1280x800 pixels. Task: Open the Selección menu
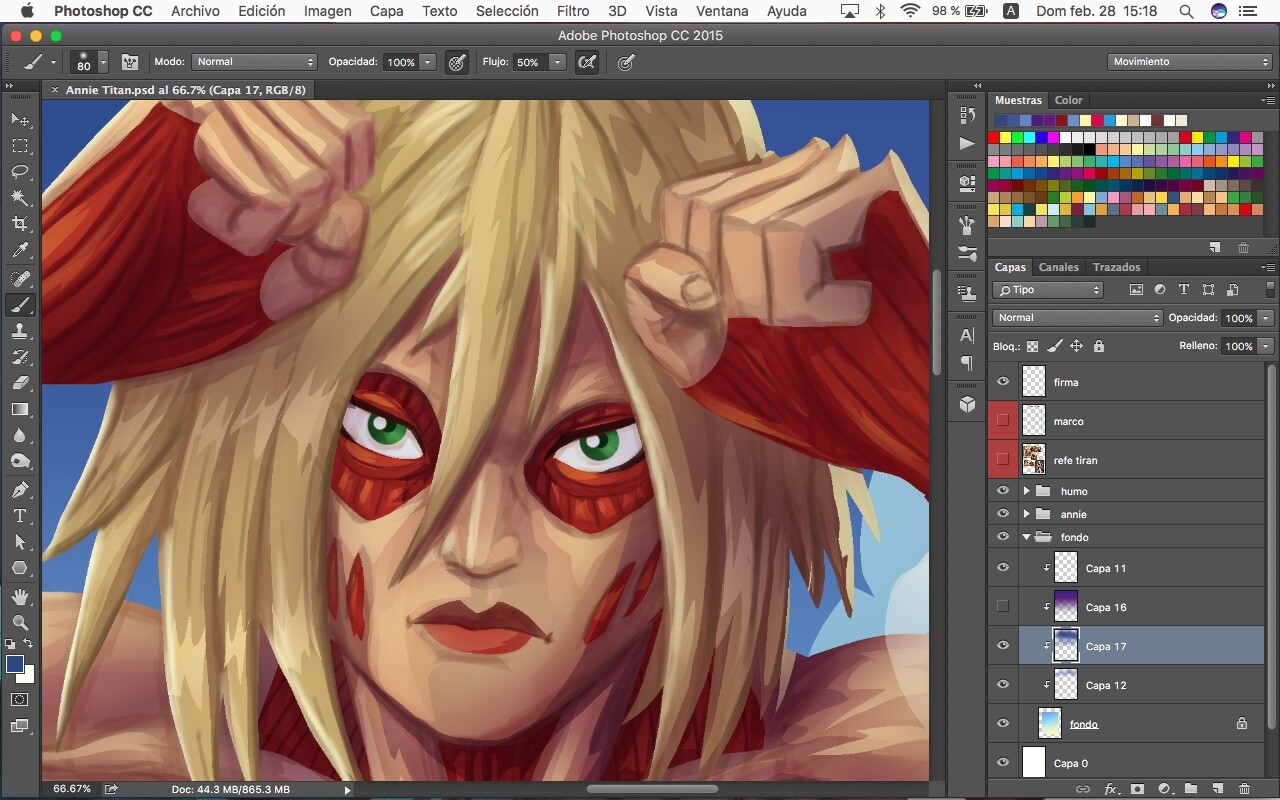507,11
